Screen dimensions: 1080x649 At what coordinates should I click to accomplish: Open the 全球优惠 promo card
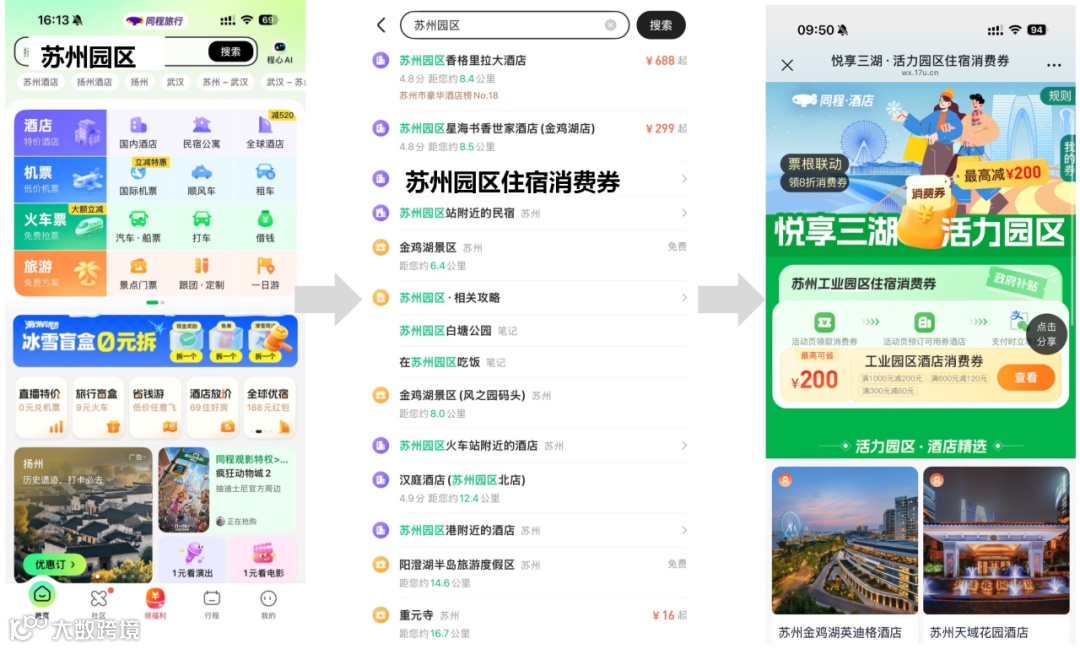(x=269, y=407)
